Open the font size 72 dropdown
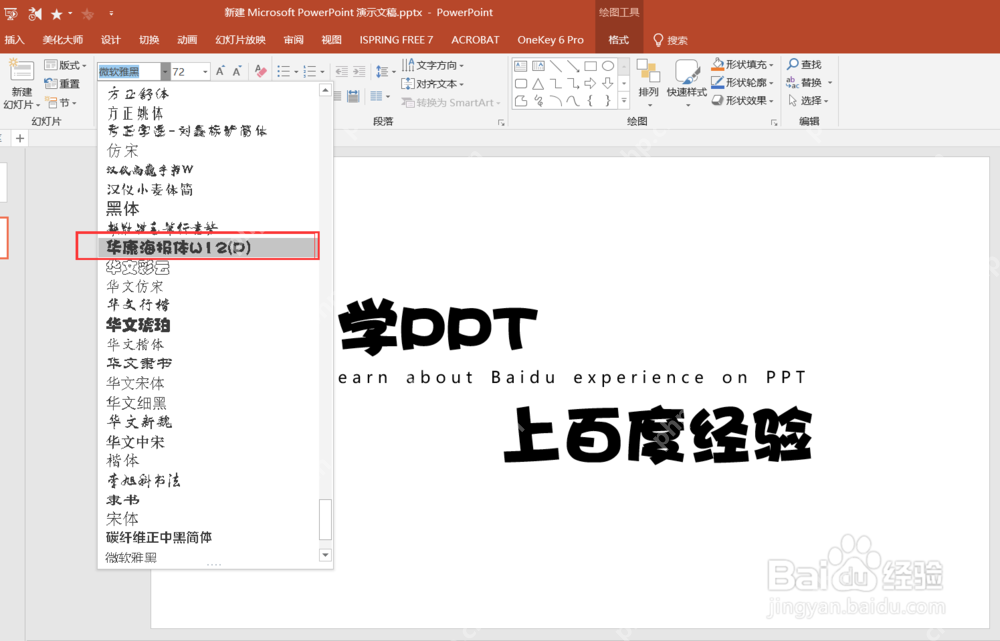Image resolution: width=1000 pixels, height=641 pixels. pos(205,71)
